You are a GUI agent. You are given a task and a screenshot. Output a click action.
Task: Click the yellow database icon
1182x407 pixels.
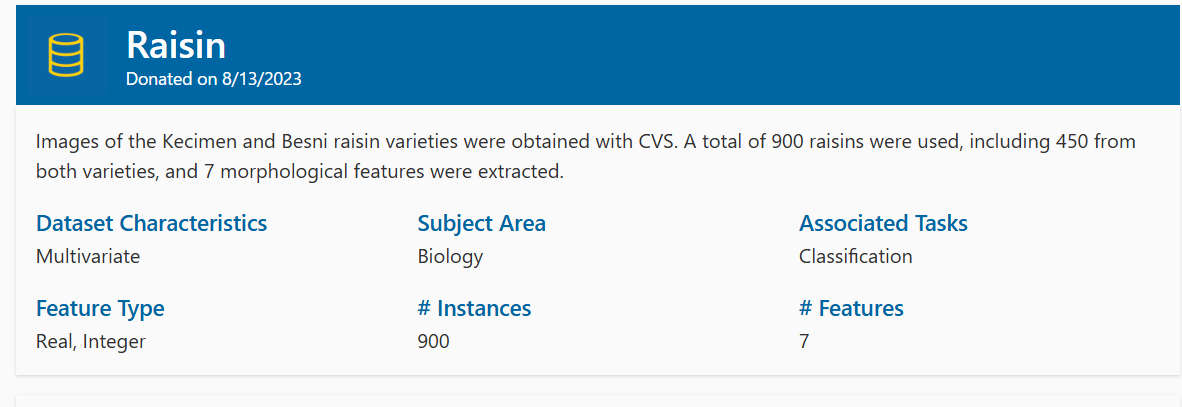point(66,54)
